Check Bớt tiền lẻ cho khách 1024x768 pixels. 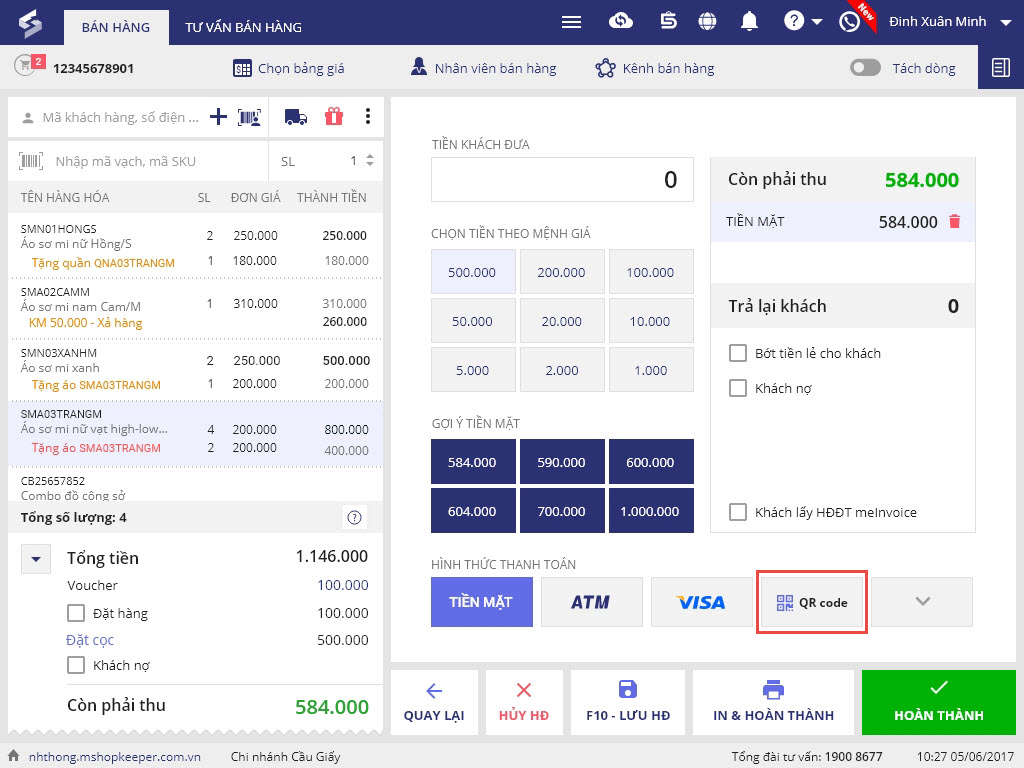[737, 353]
